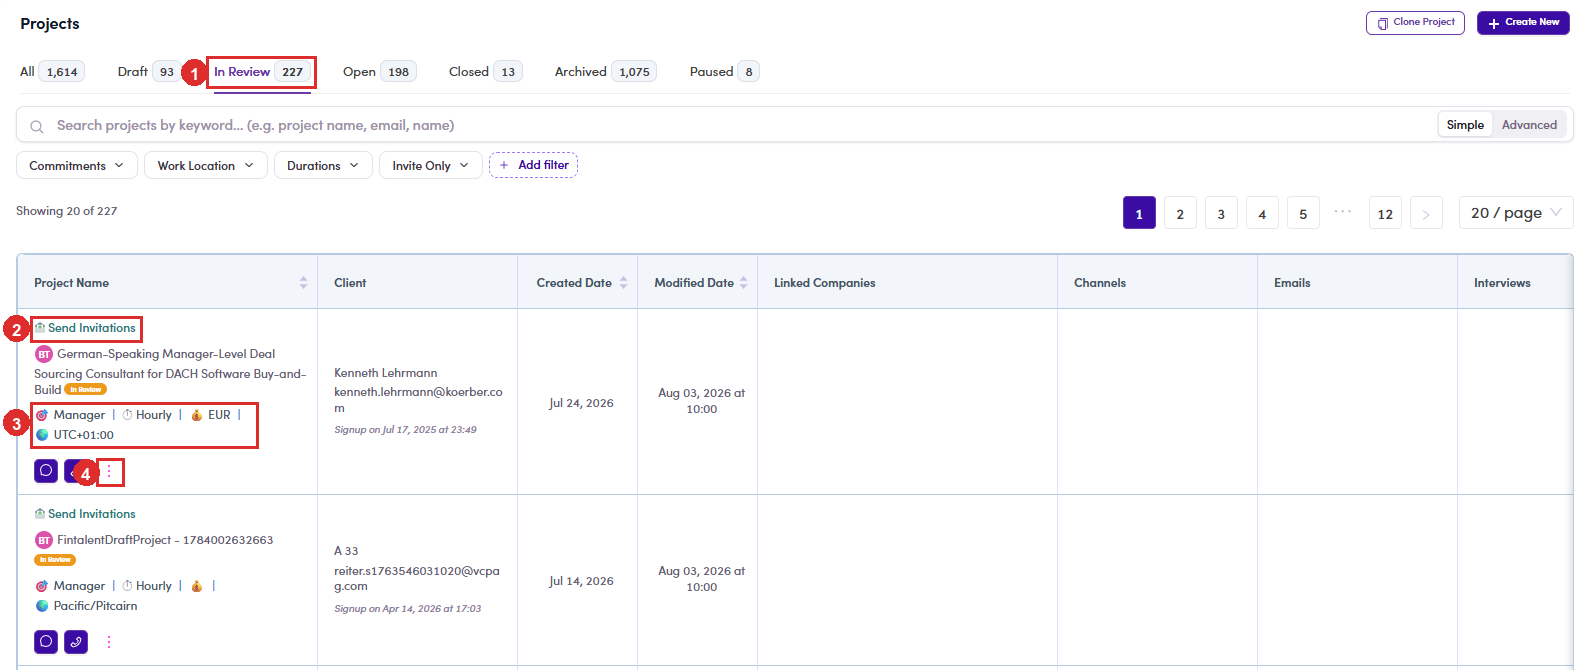Go to pagination page 5
Viewport: 1590px width, 670px height.
point(1303,214)
